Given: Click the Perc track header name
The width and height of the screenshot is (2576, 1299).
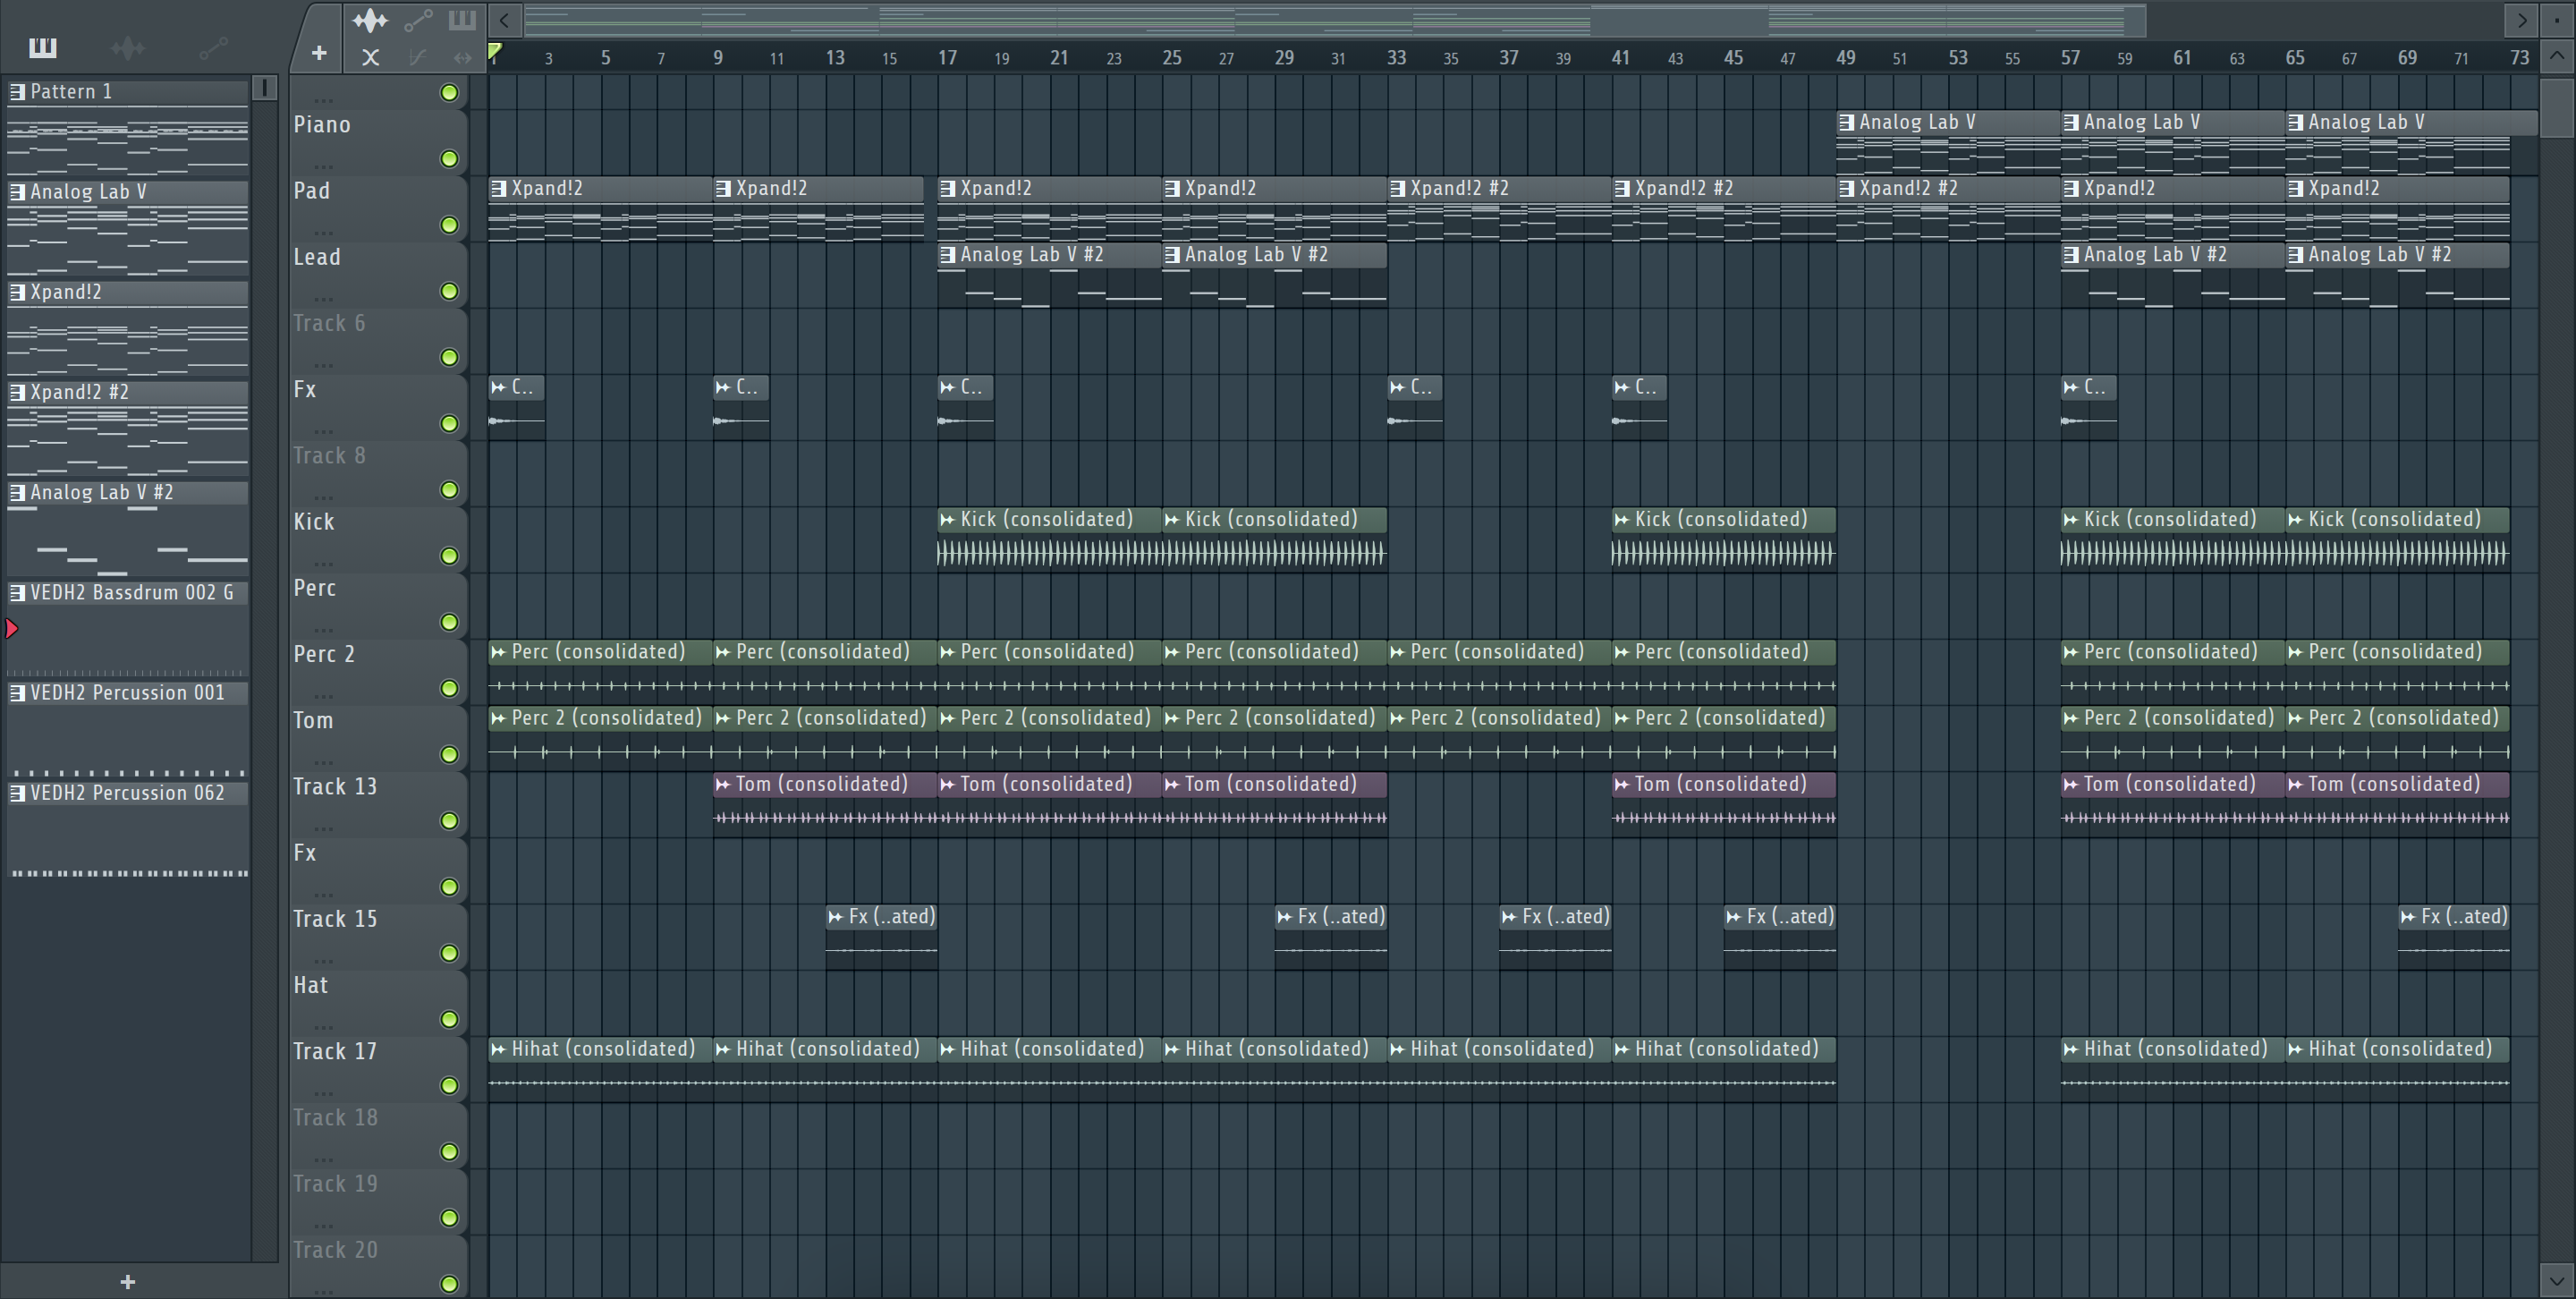Looking at the screenshot, I should coord(314,588).
